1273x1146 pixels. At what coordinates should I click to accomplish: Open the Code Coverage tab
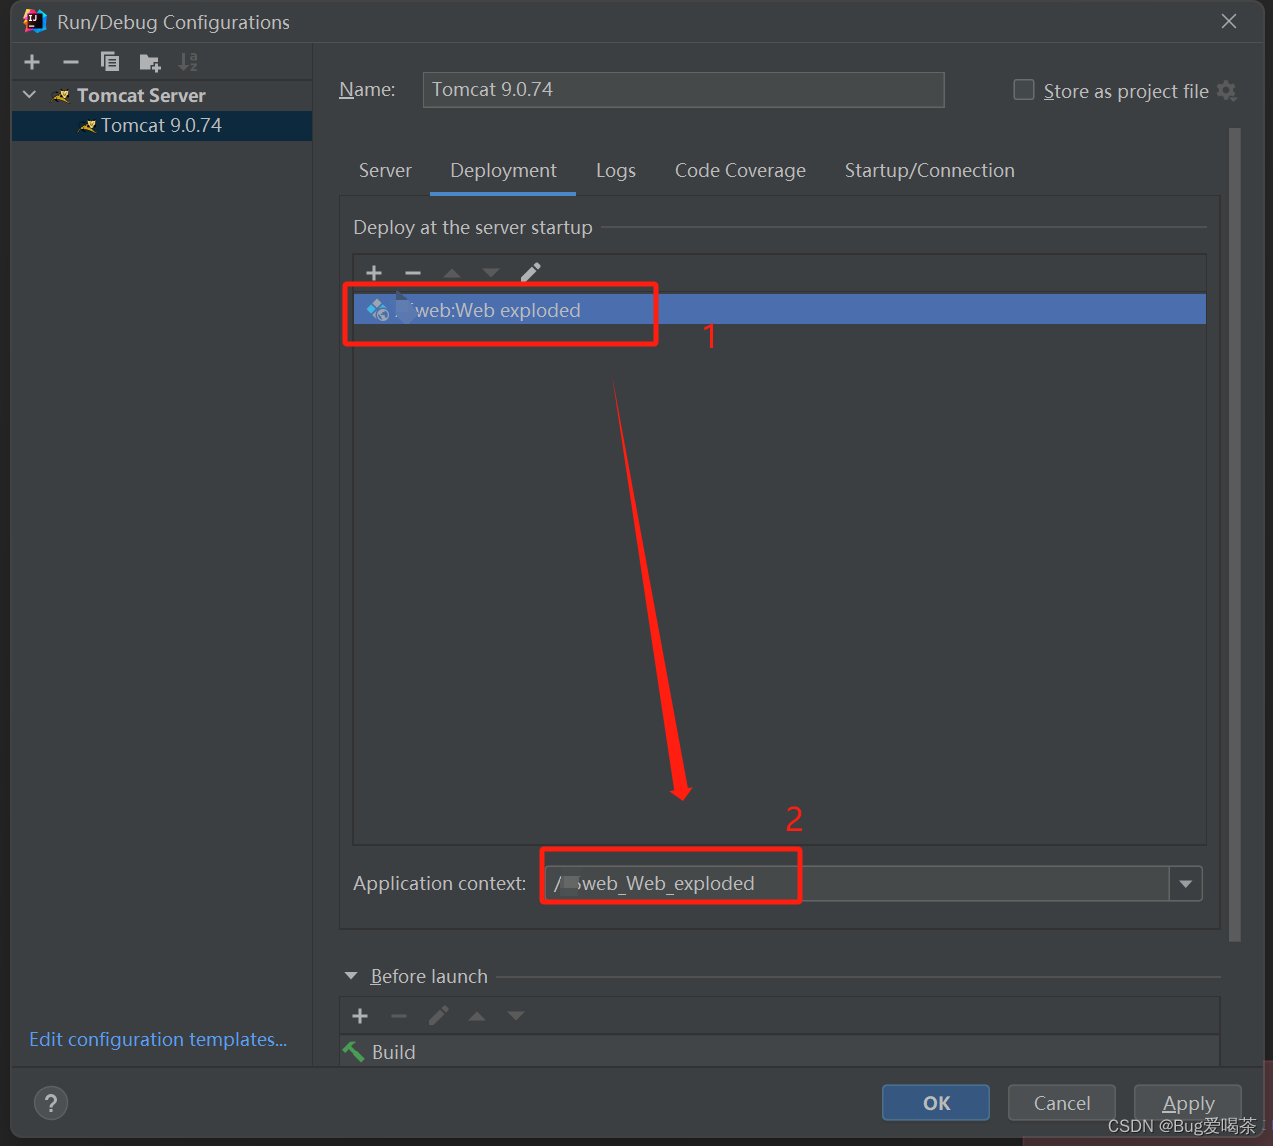point(740,170)
